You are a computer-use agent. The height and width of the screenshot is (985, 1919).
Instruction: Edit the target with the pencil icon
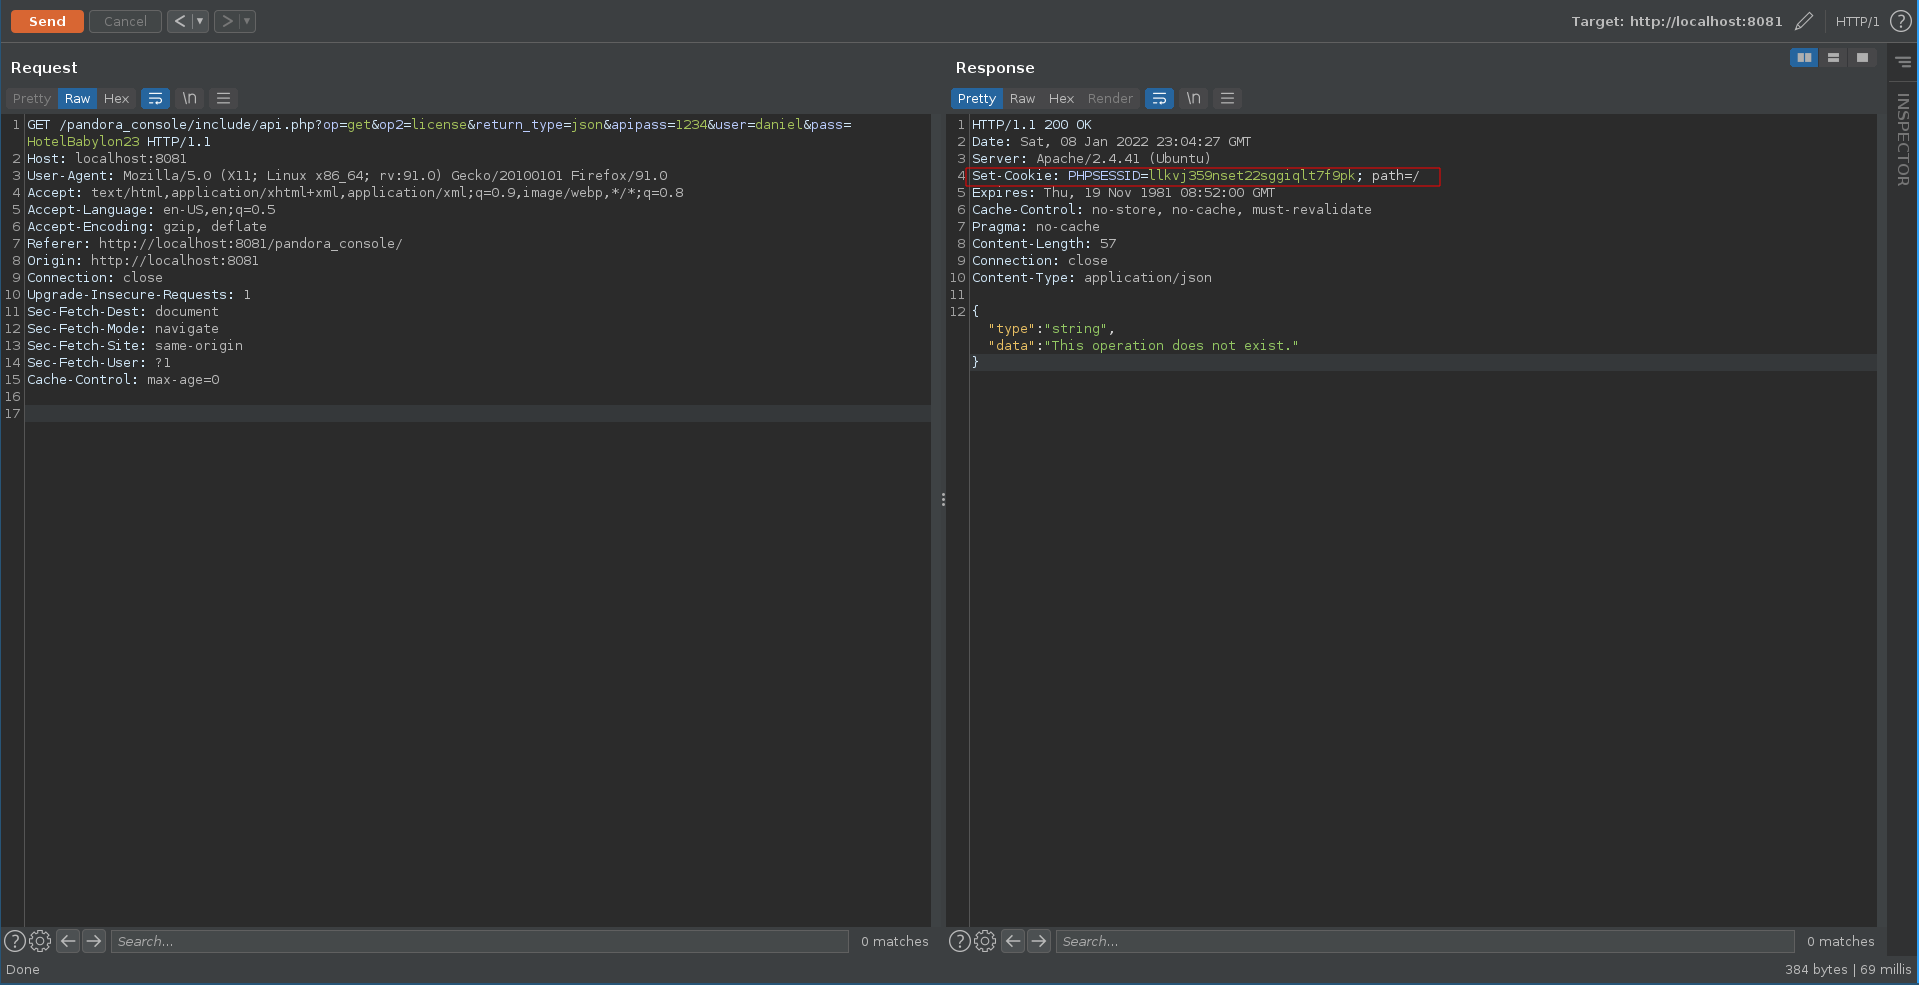click(1803, 21)
